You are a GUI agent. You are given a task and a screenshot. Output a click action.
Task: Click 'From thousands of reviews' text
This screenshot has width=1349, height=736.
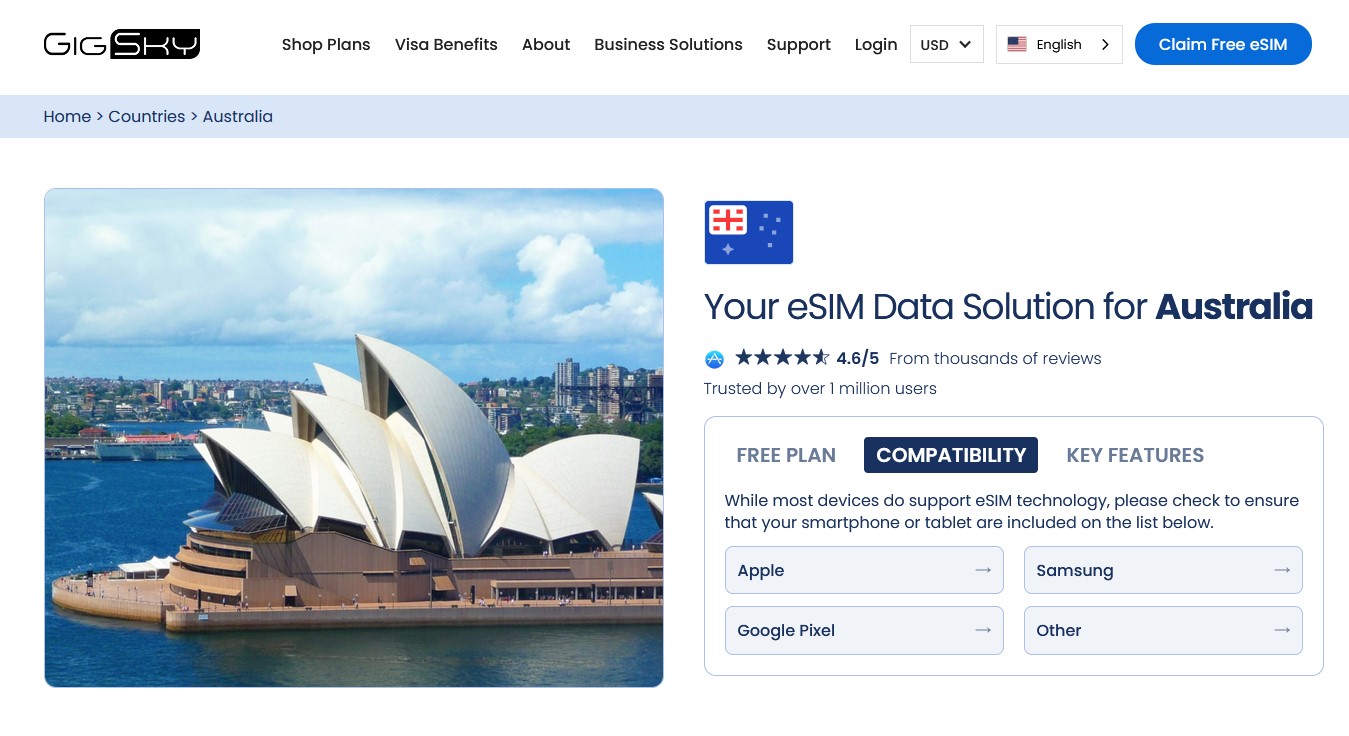click(x=995, y=358)
